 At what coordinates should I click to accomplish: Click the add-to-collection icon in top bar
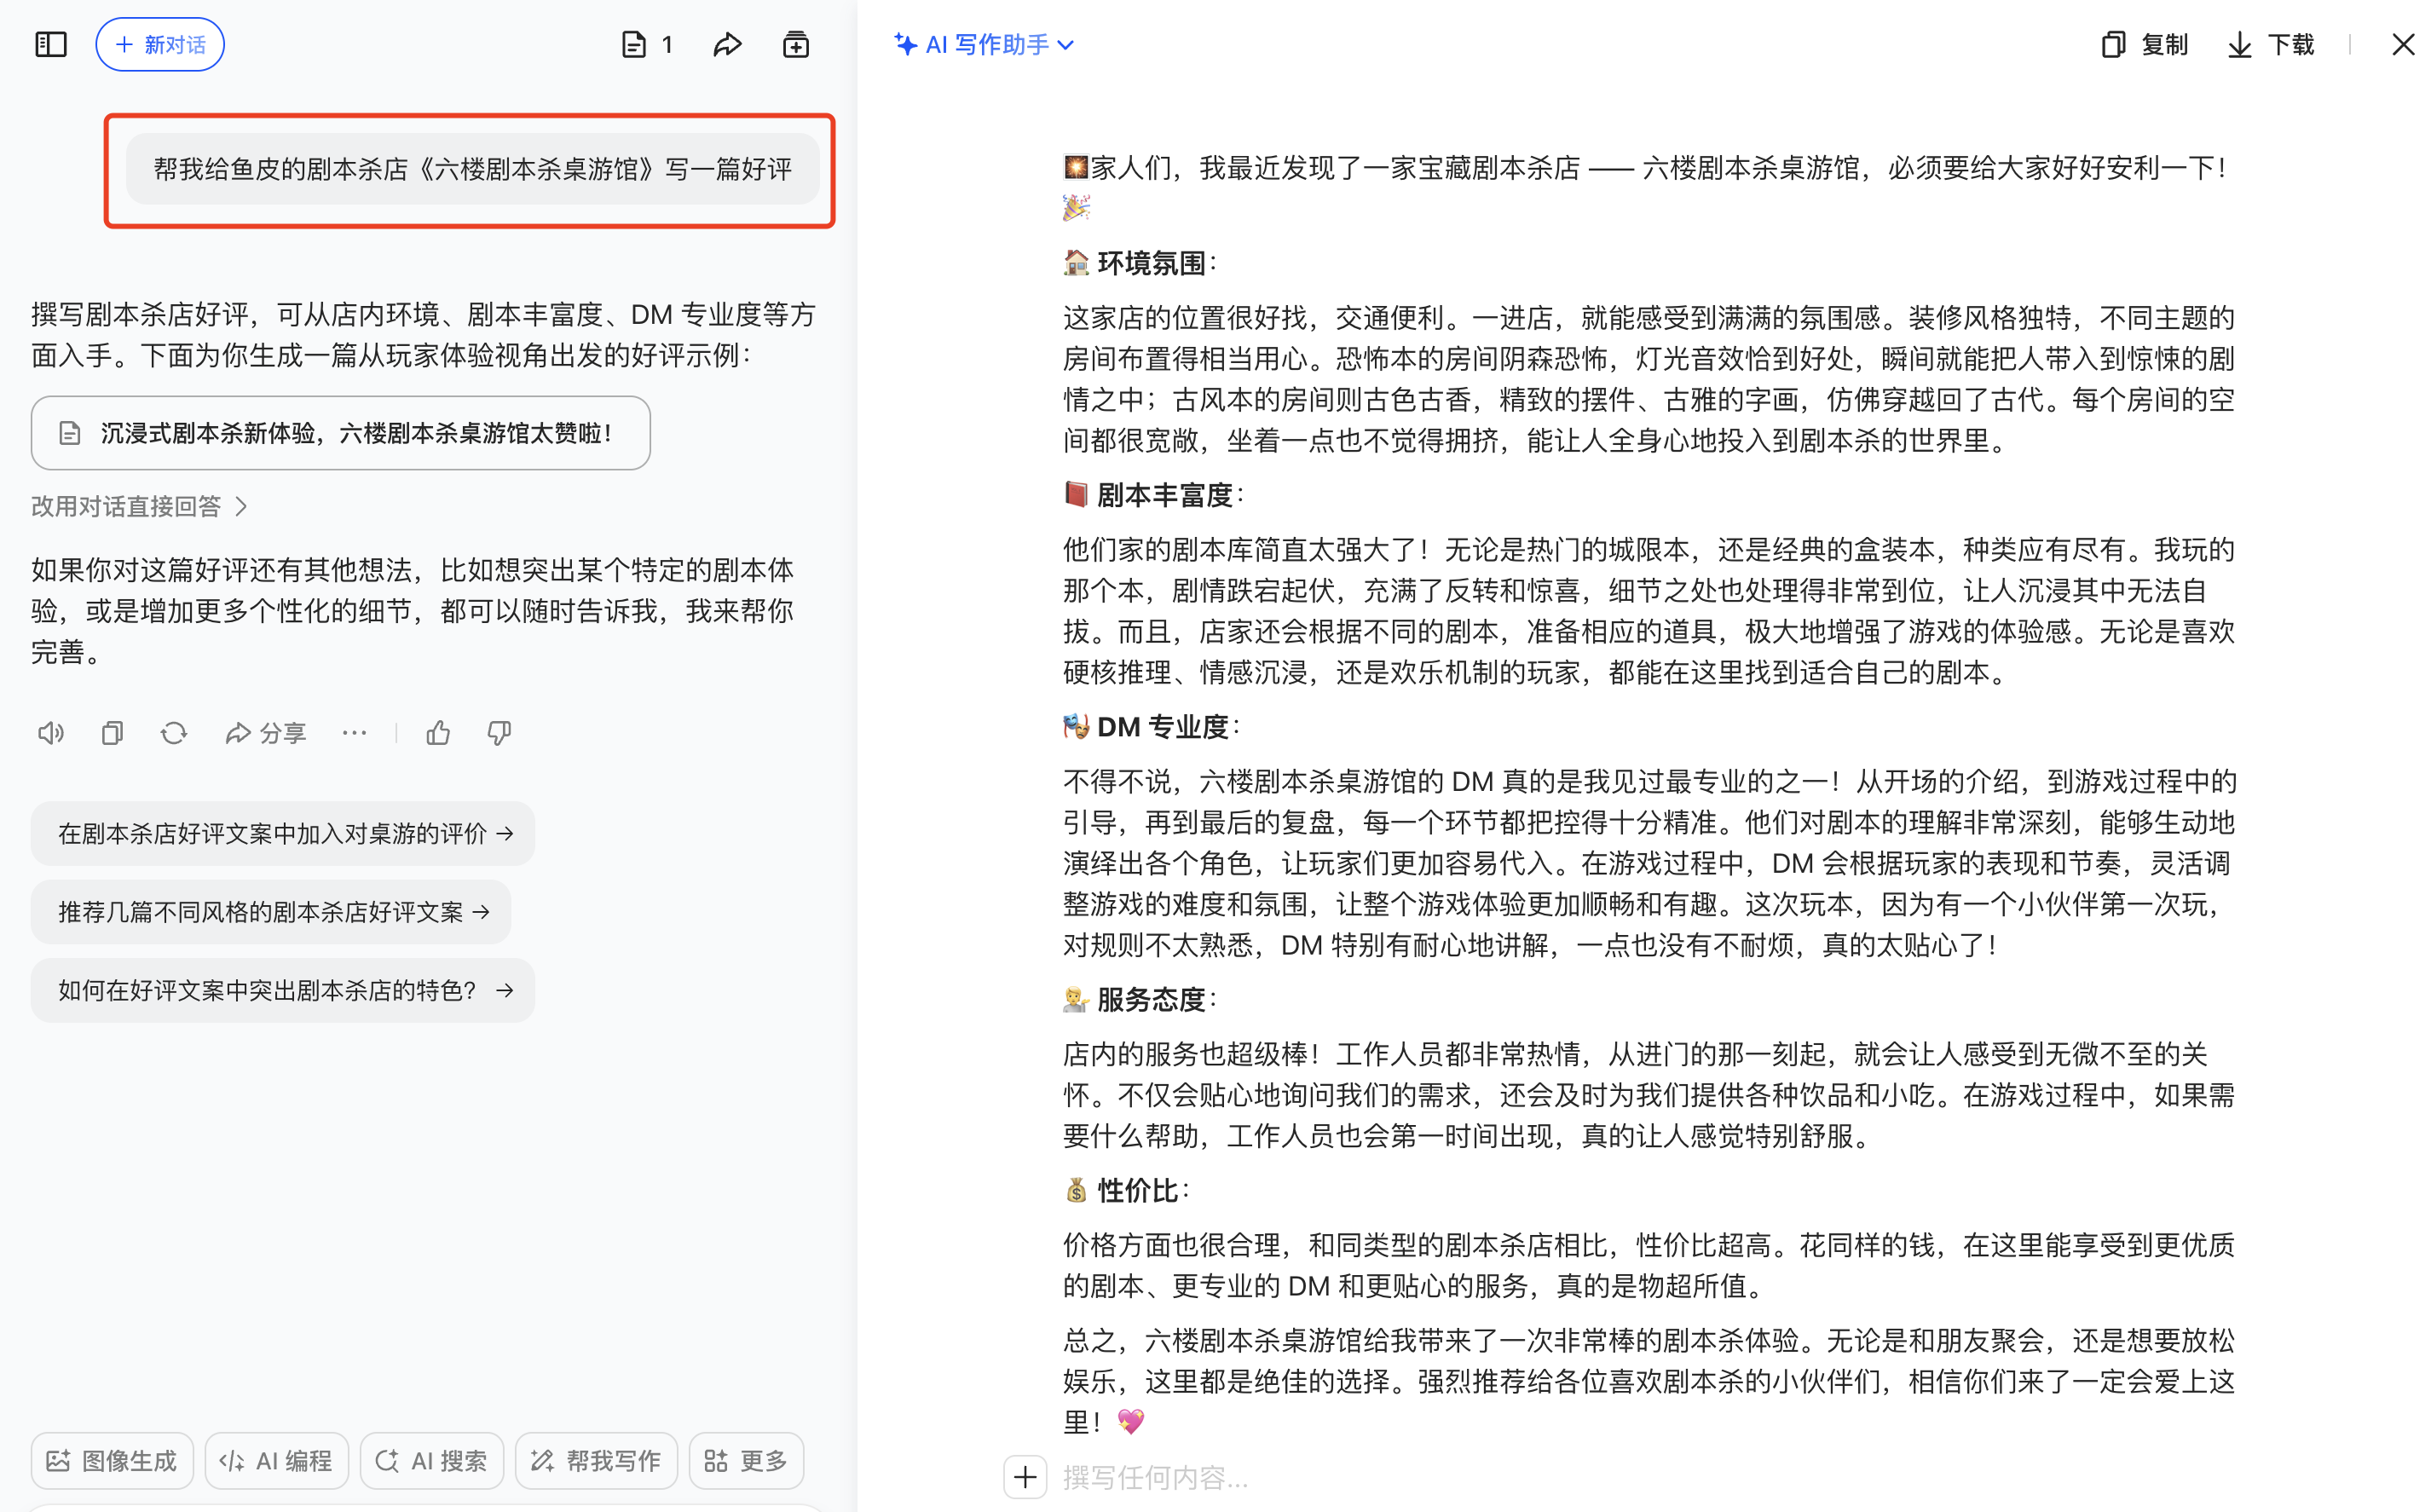point(796,44)
